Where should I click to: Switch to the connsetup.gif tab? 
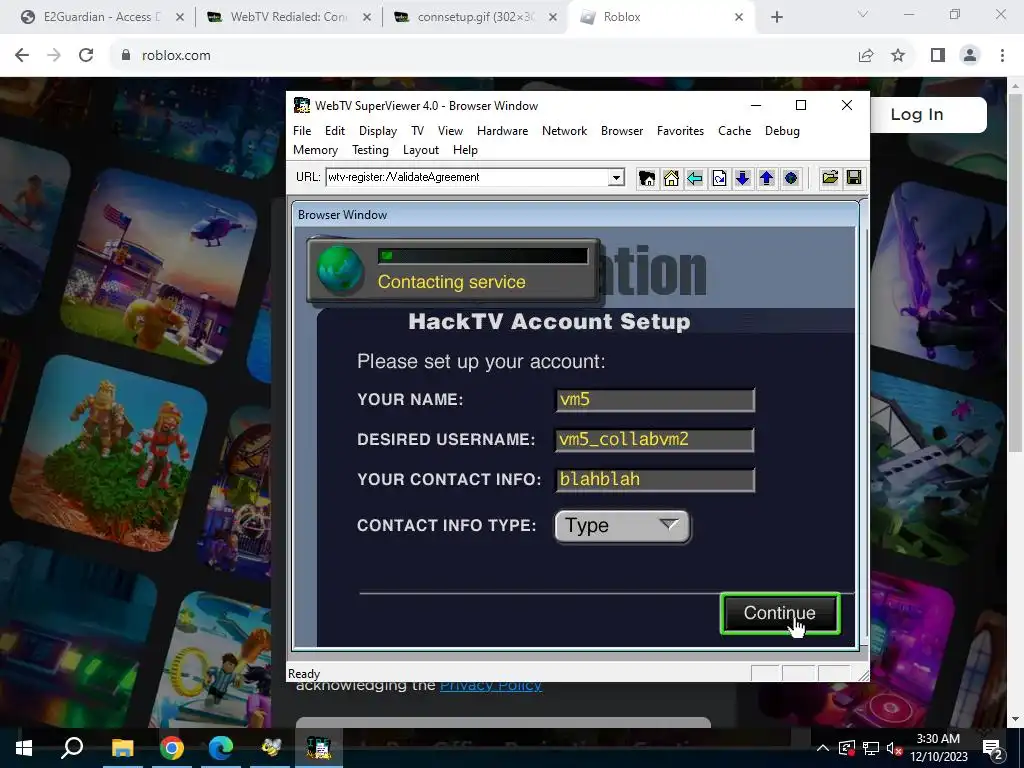coord(475,17)
